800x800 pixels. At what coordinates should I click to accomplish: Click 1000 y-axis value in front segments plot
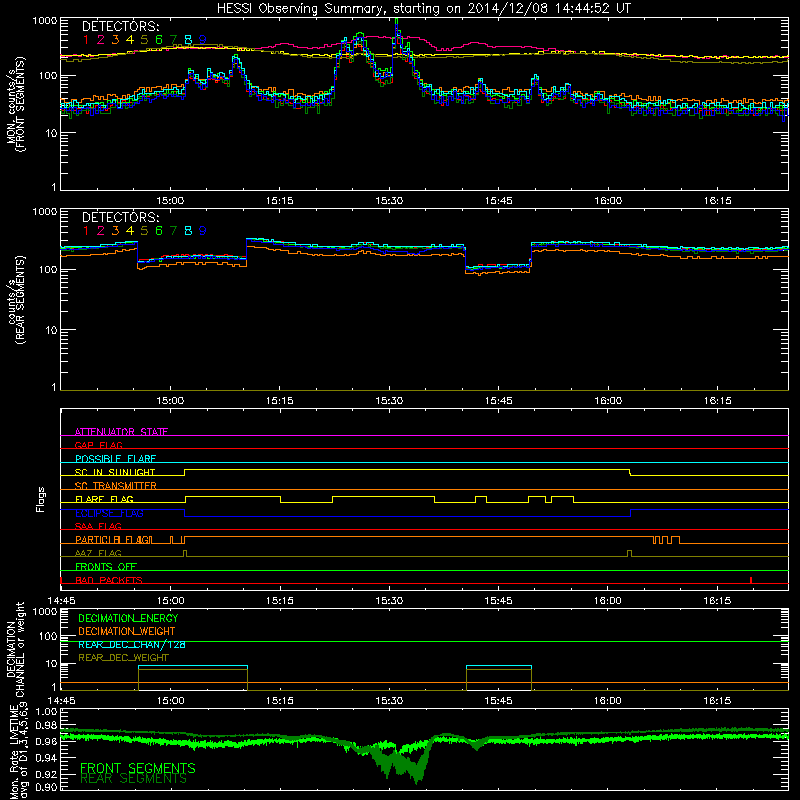[x=45, y=21]
